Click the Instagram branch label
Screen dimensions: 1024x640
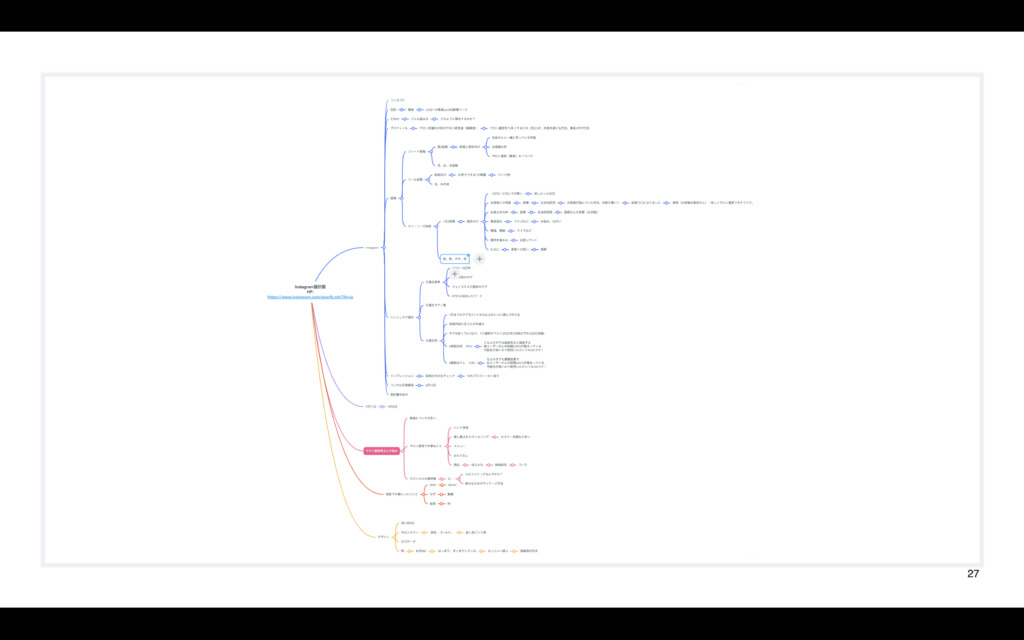pos(370,247)
